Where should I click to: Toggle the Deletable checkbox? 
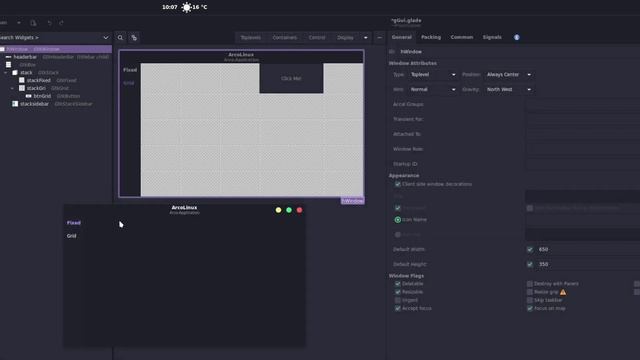point(398,284)
